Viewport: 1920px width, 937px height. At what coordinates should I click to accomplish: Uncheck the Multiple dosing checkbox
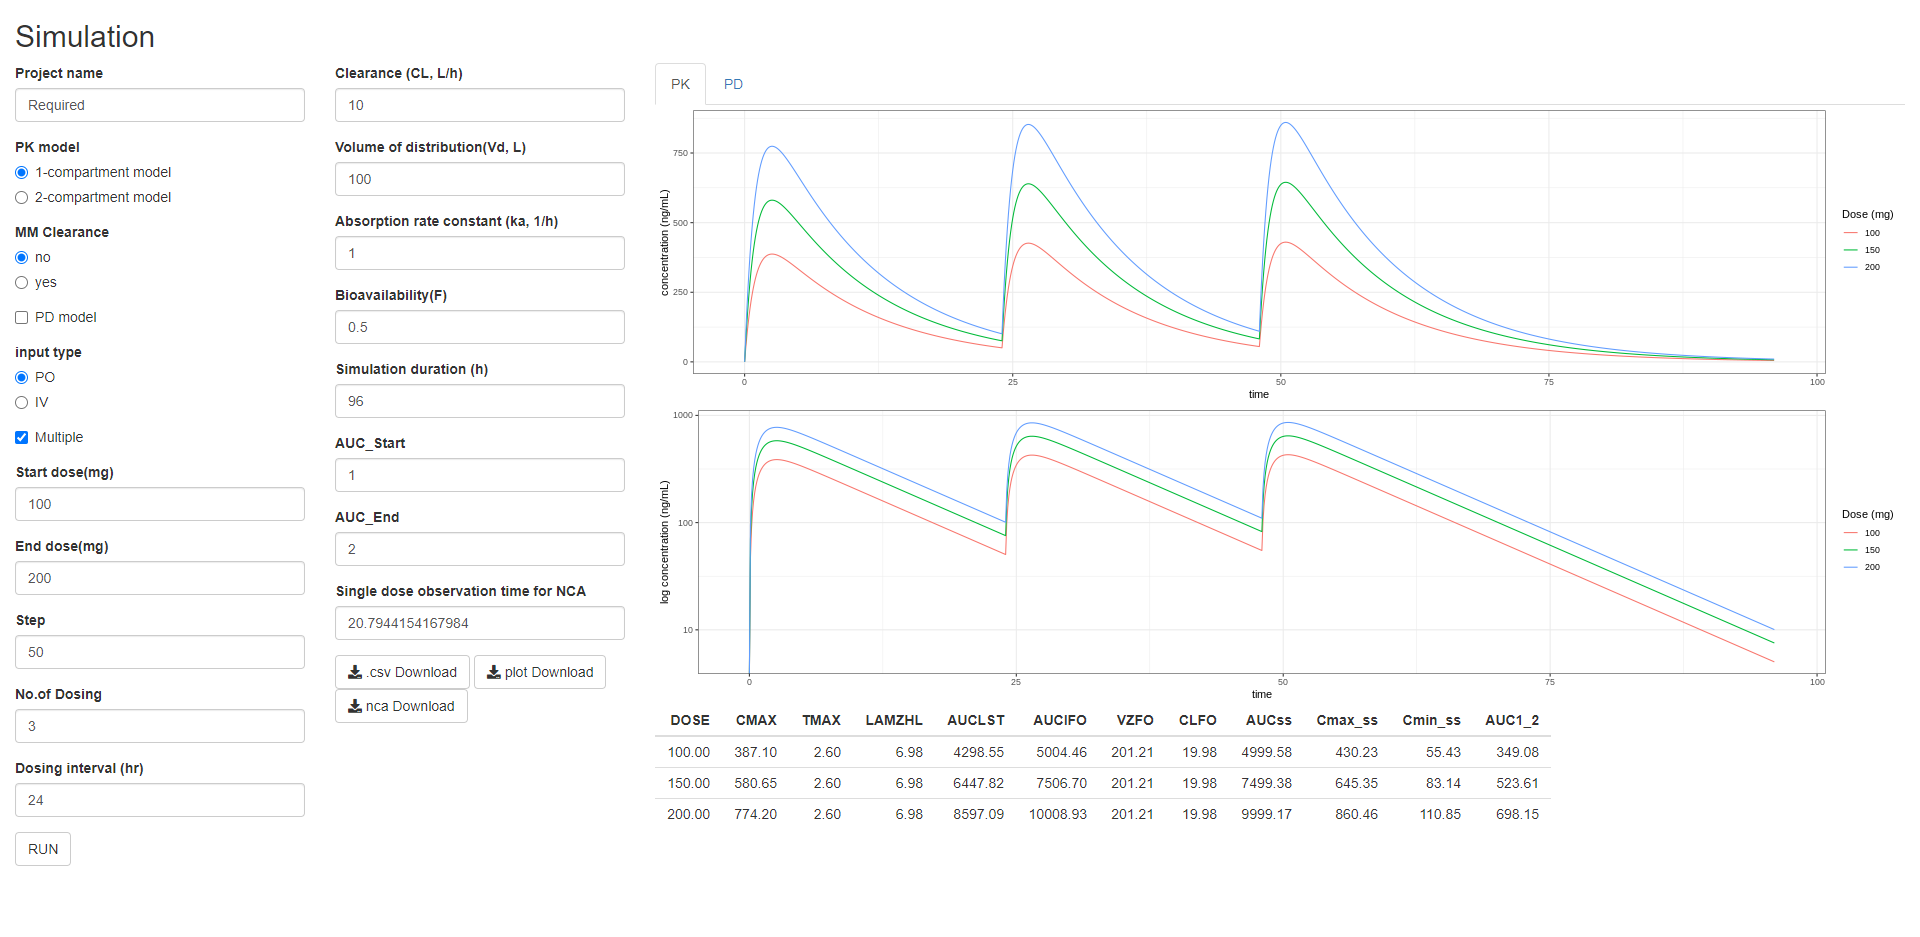pyautogui.click(x=21, y=437)
